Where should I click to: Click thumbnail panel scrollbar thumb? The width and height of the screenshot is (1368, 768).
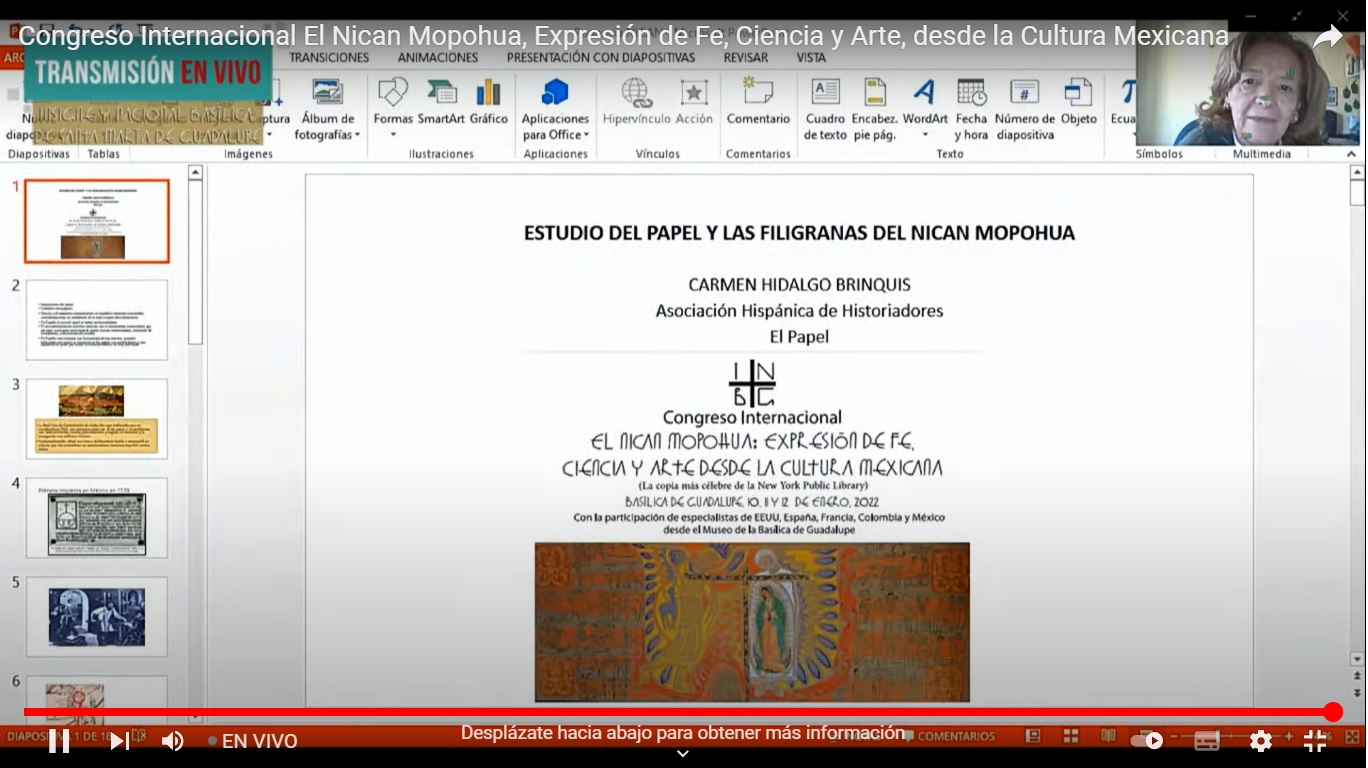pos(195,262)
